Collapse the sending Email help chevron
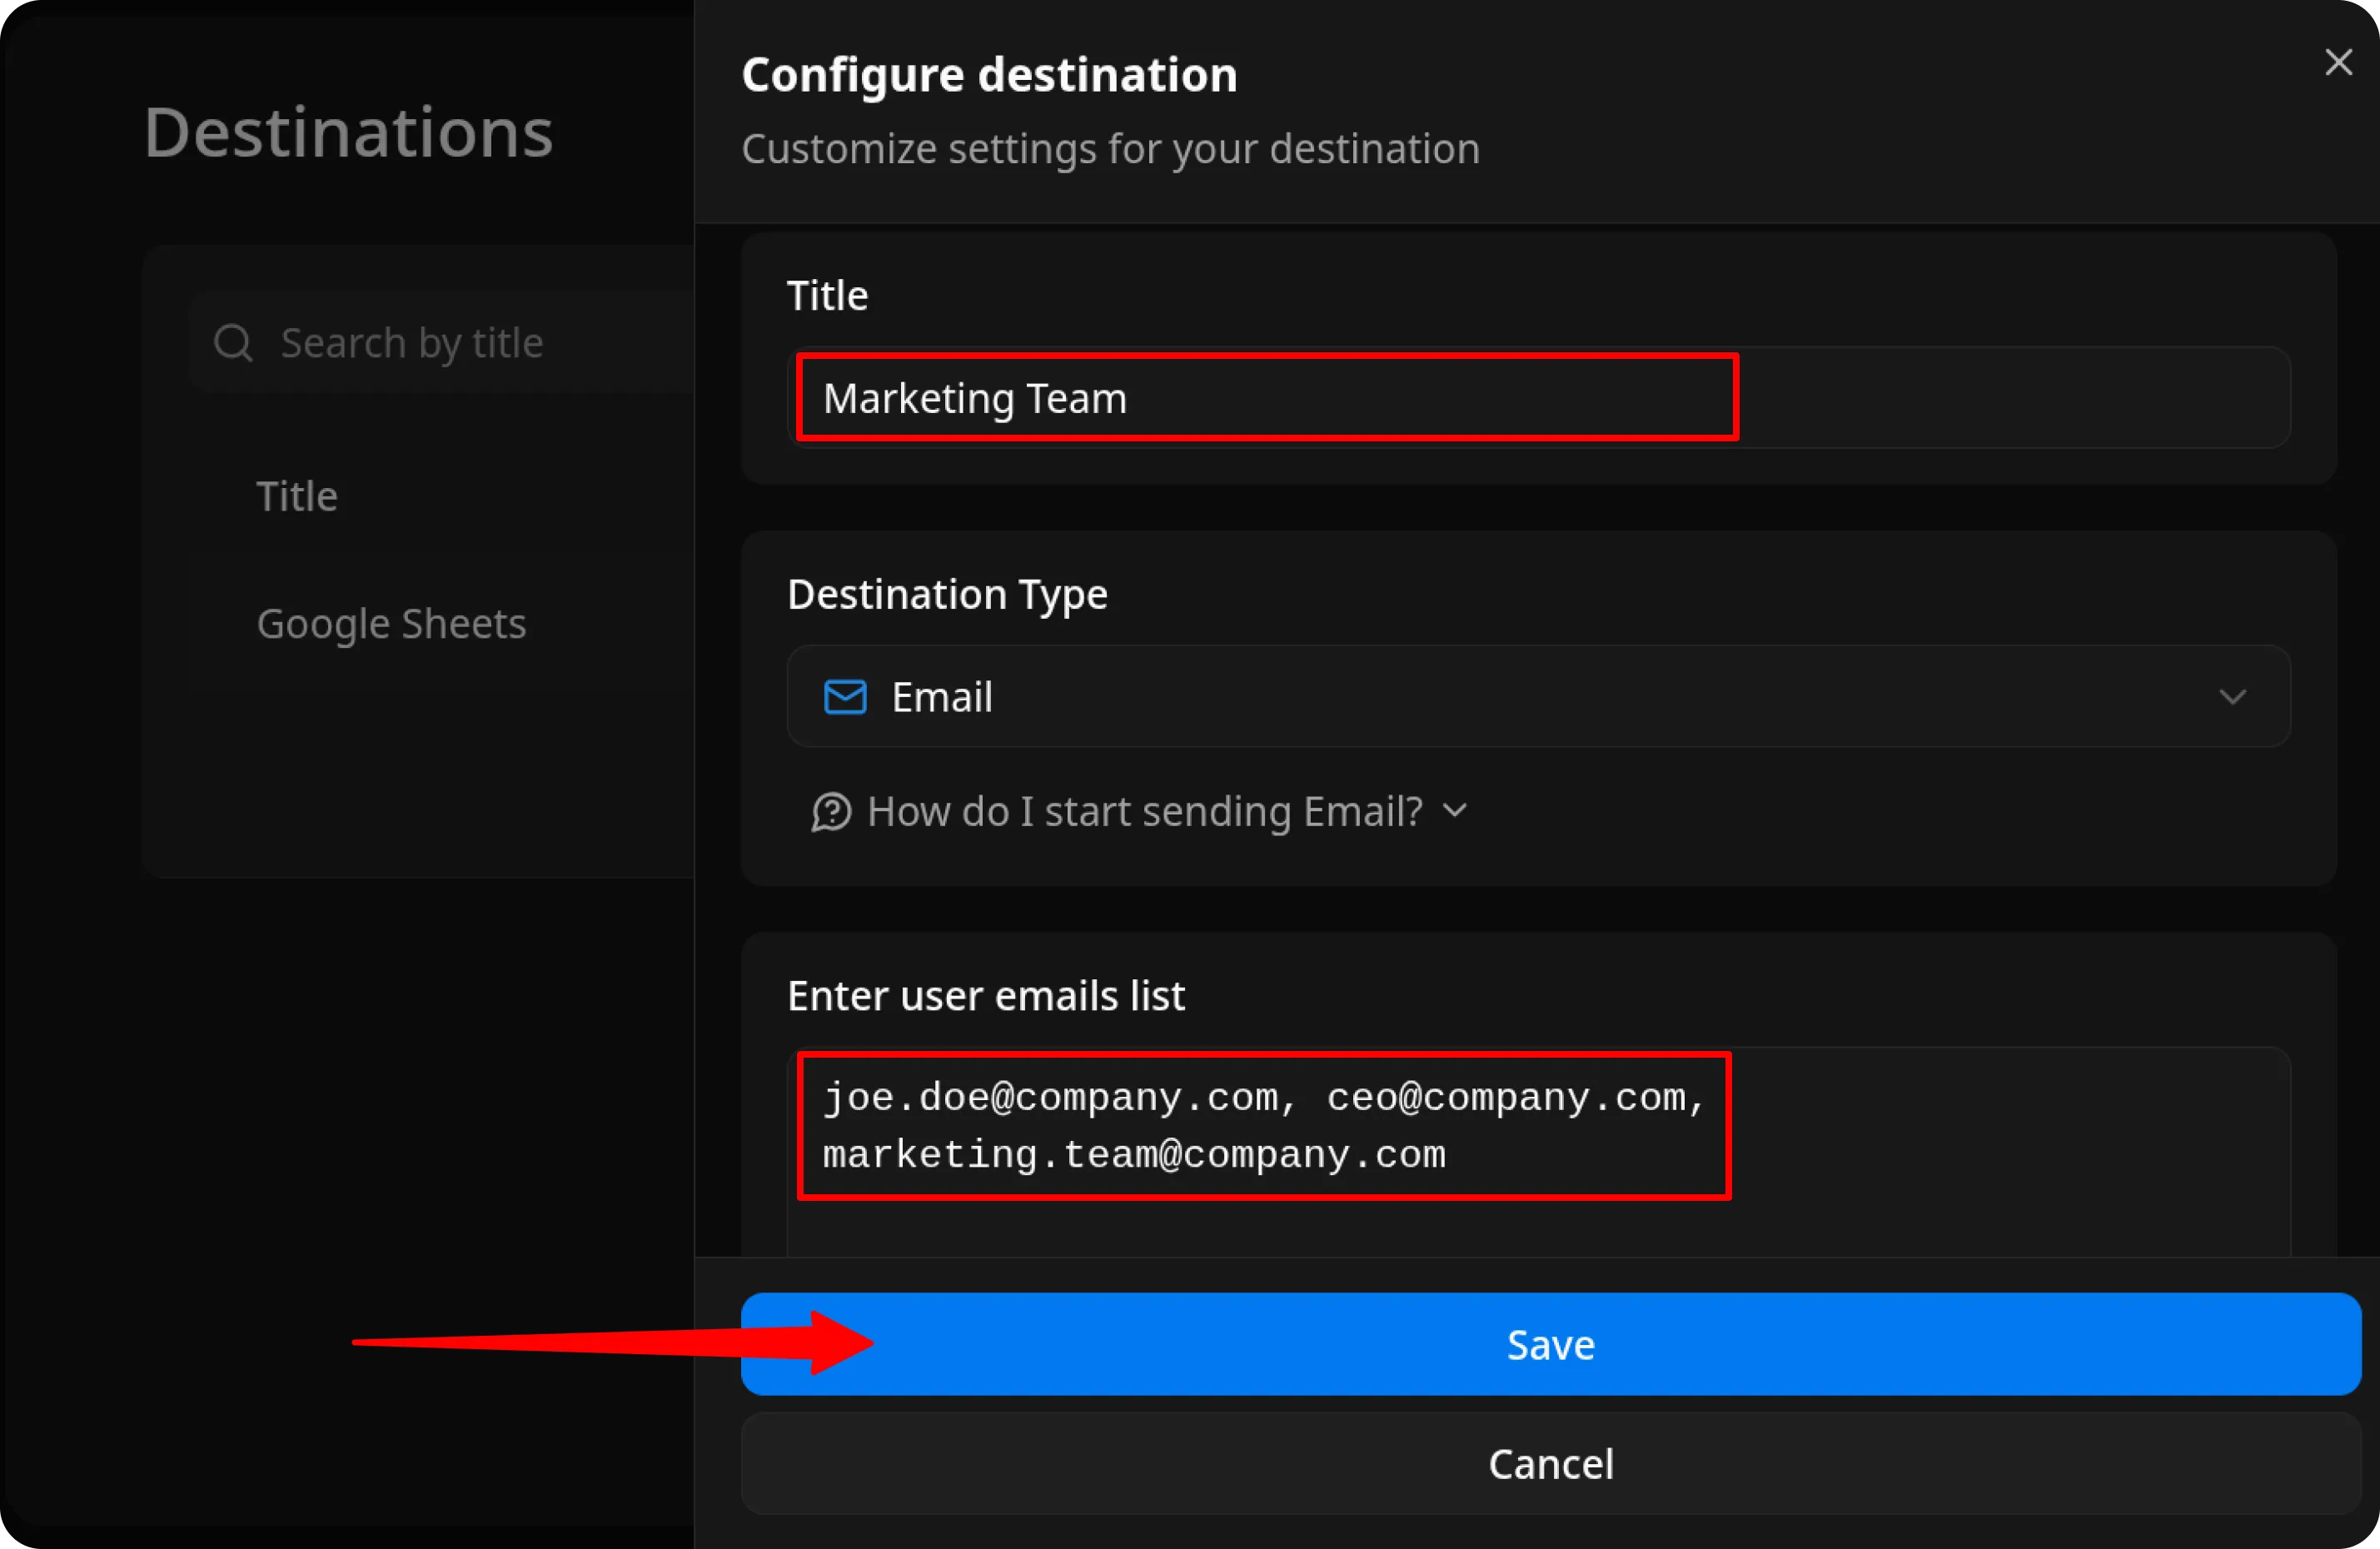The image size is (2380, 1549). coord(1455,811)
